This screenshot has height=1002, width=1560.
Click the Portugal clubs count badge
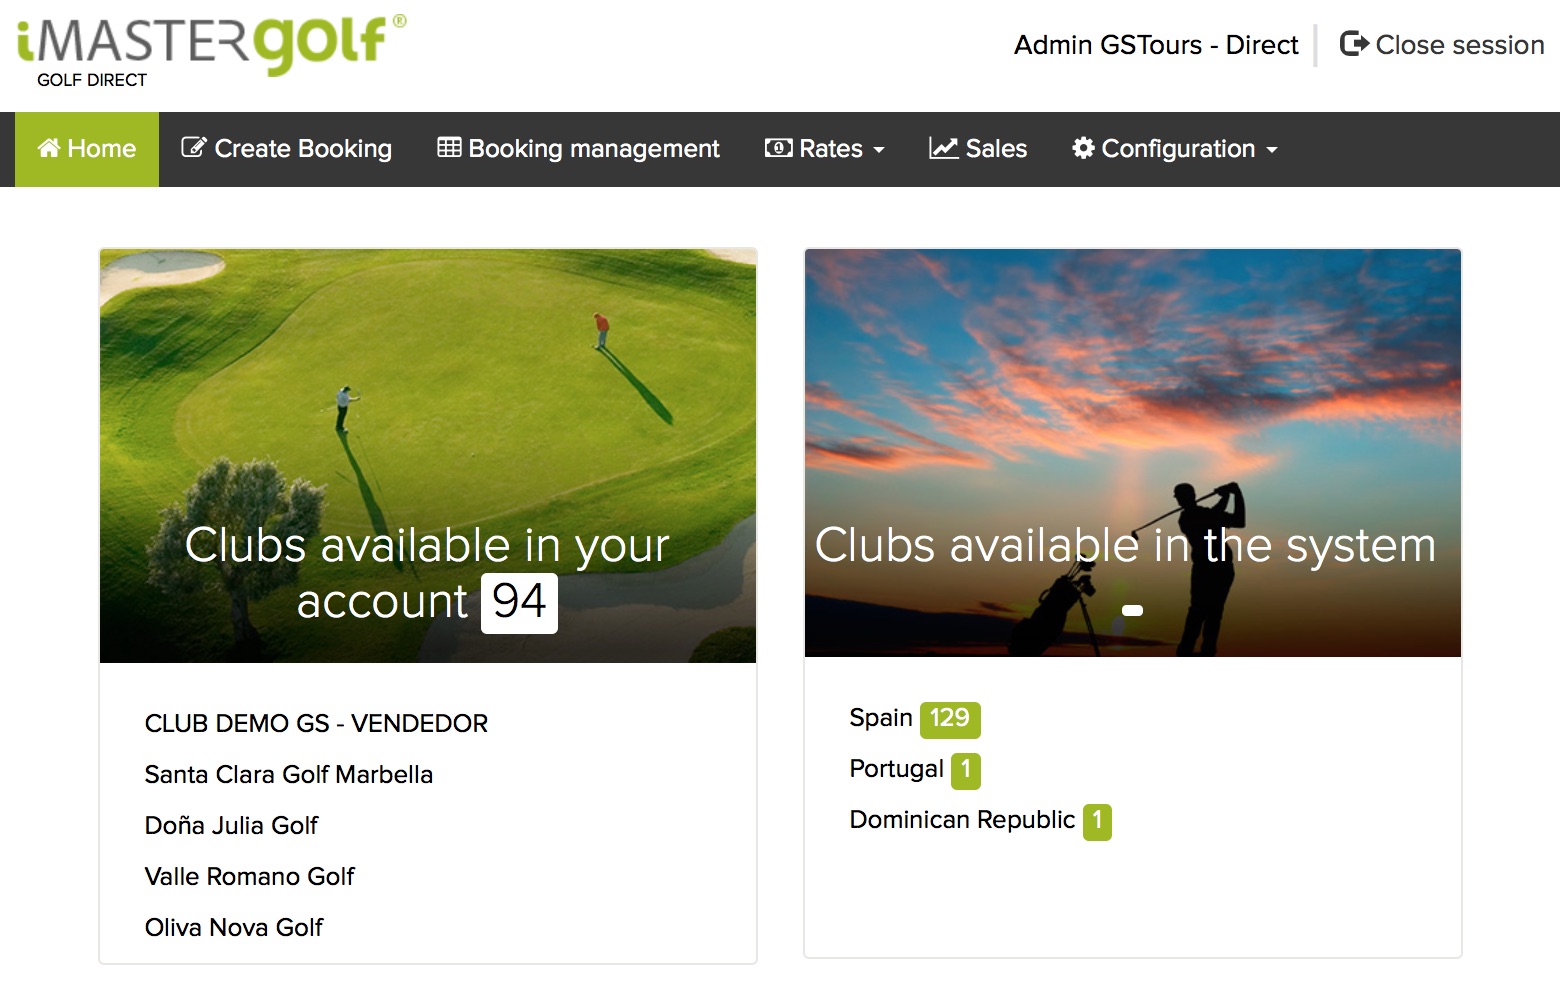click(x=965, y=770)
